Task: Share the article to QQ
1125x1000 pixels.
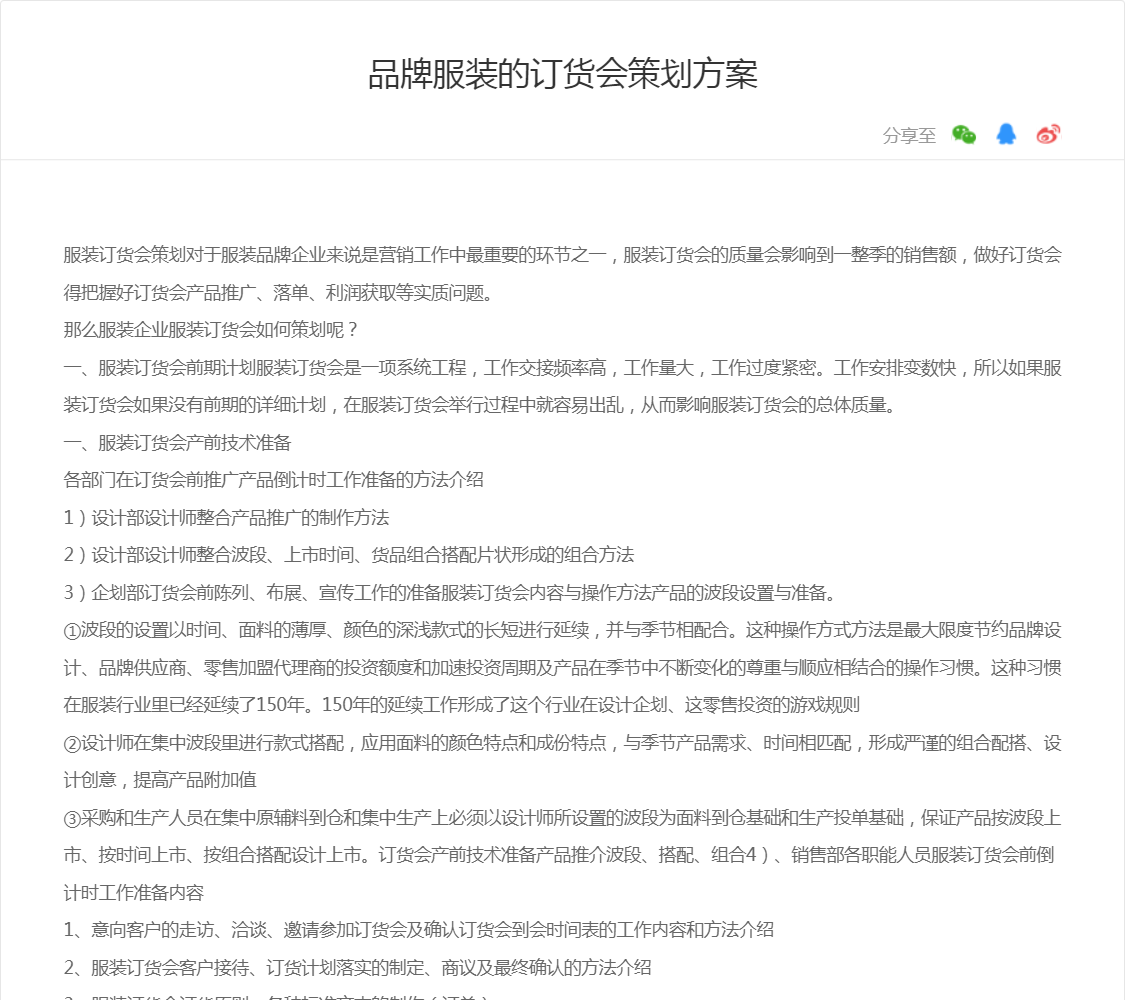Action: click(1006, 134)
